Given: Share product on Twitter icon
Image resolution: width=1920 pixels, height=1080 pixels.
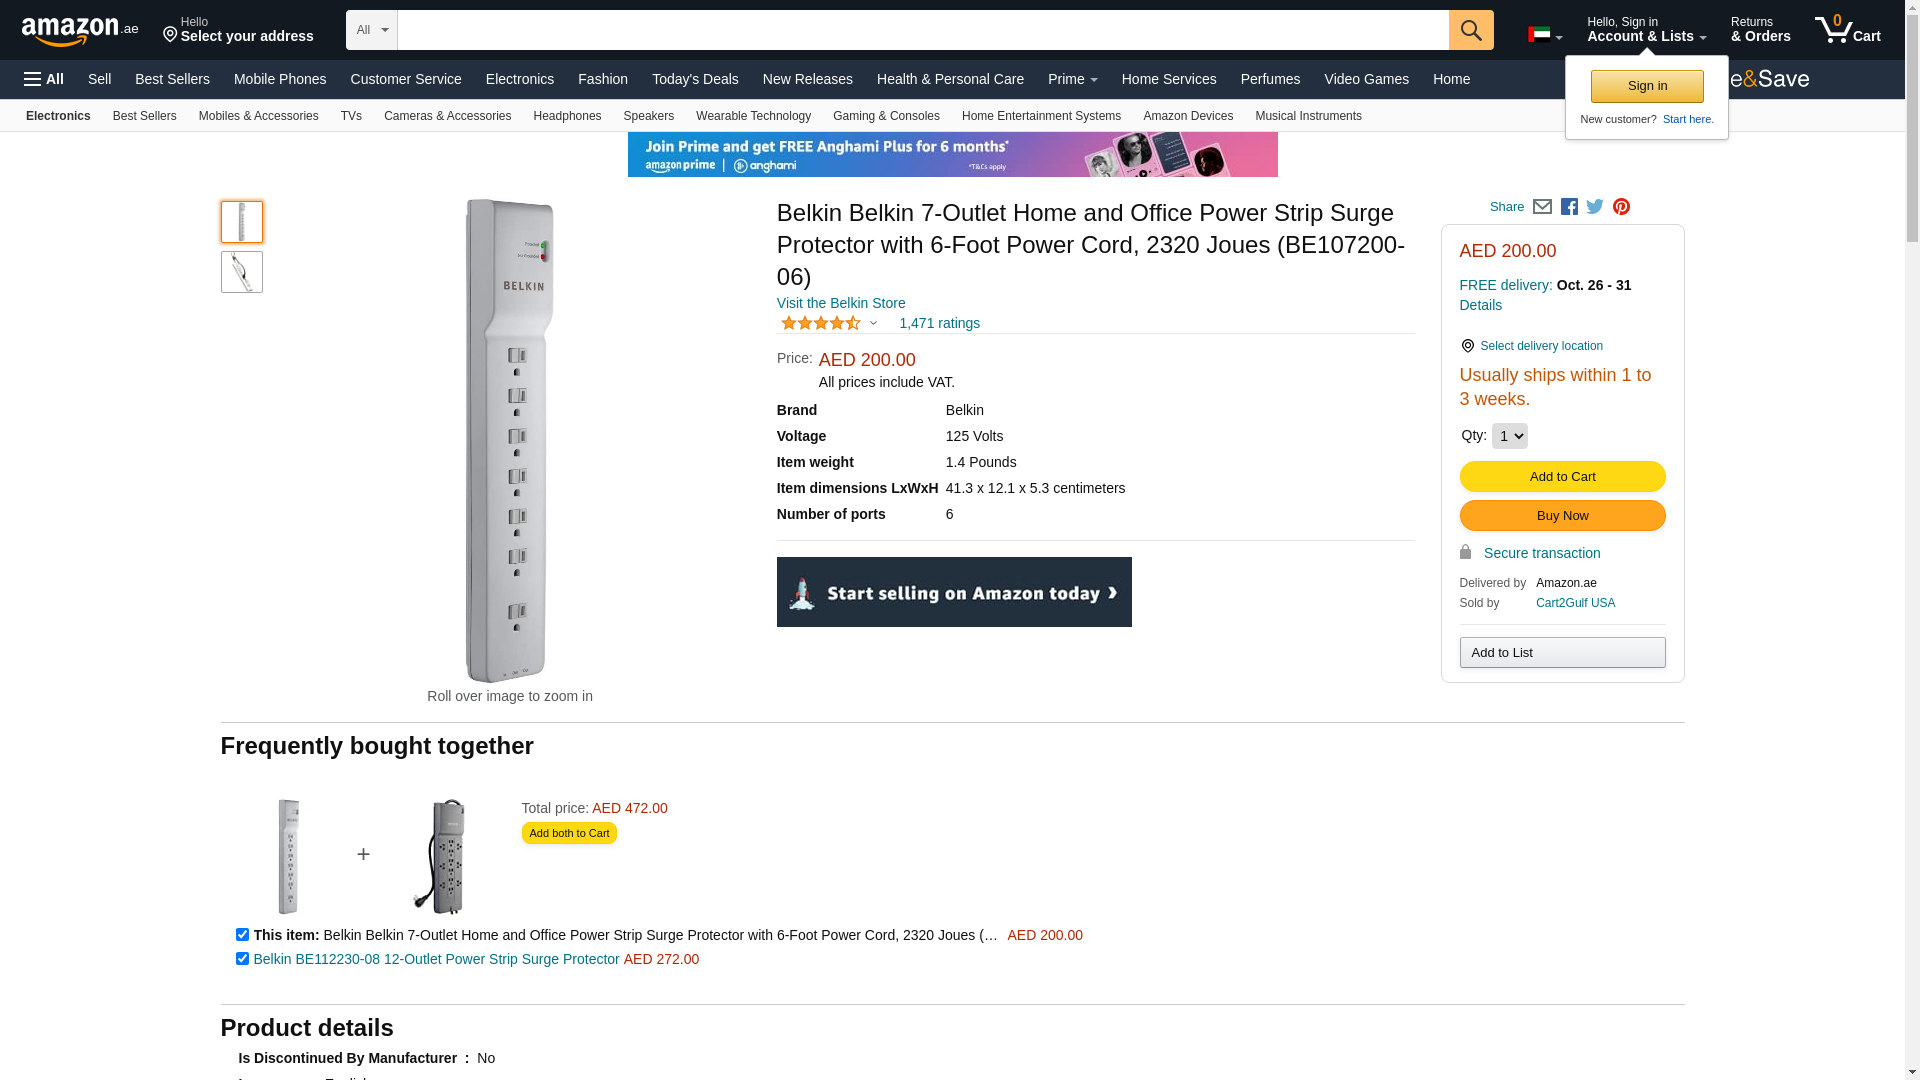Looking at the screenshot, I should click(1595, 207).
